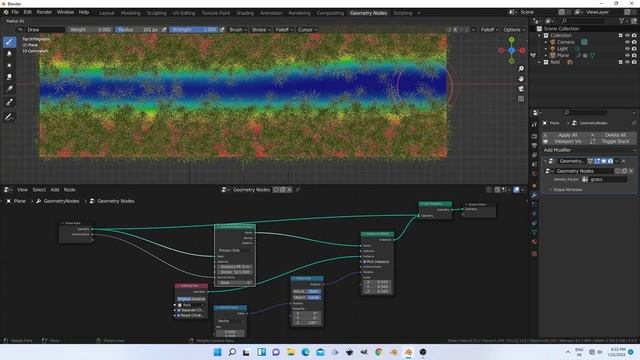Expand the field collection in outliner

tap(540, 62)
